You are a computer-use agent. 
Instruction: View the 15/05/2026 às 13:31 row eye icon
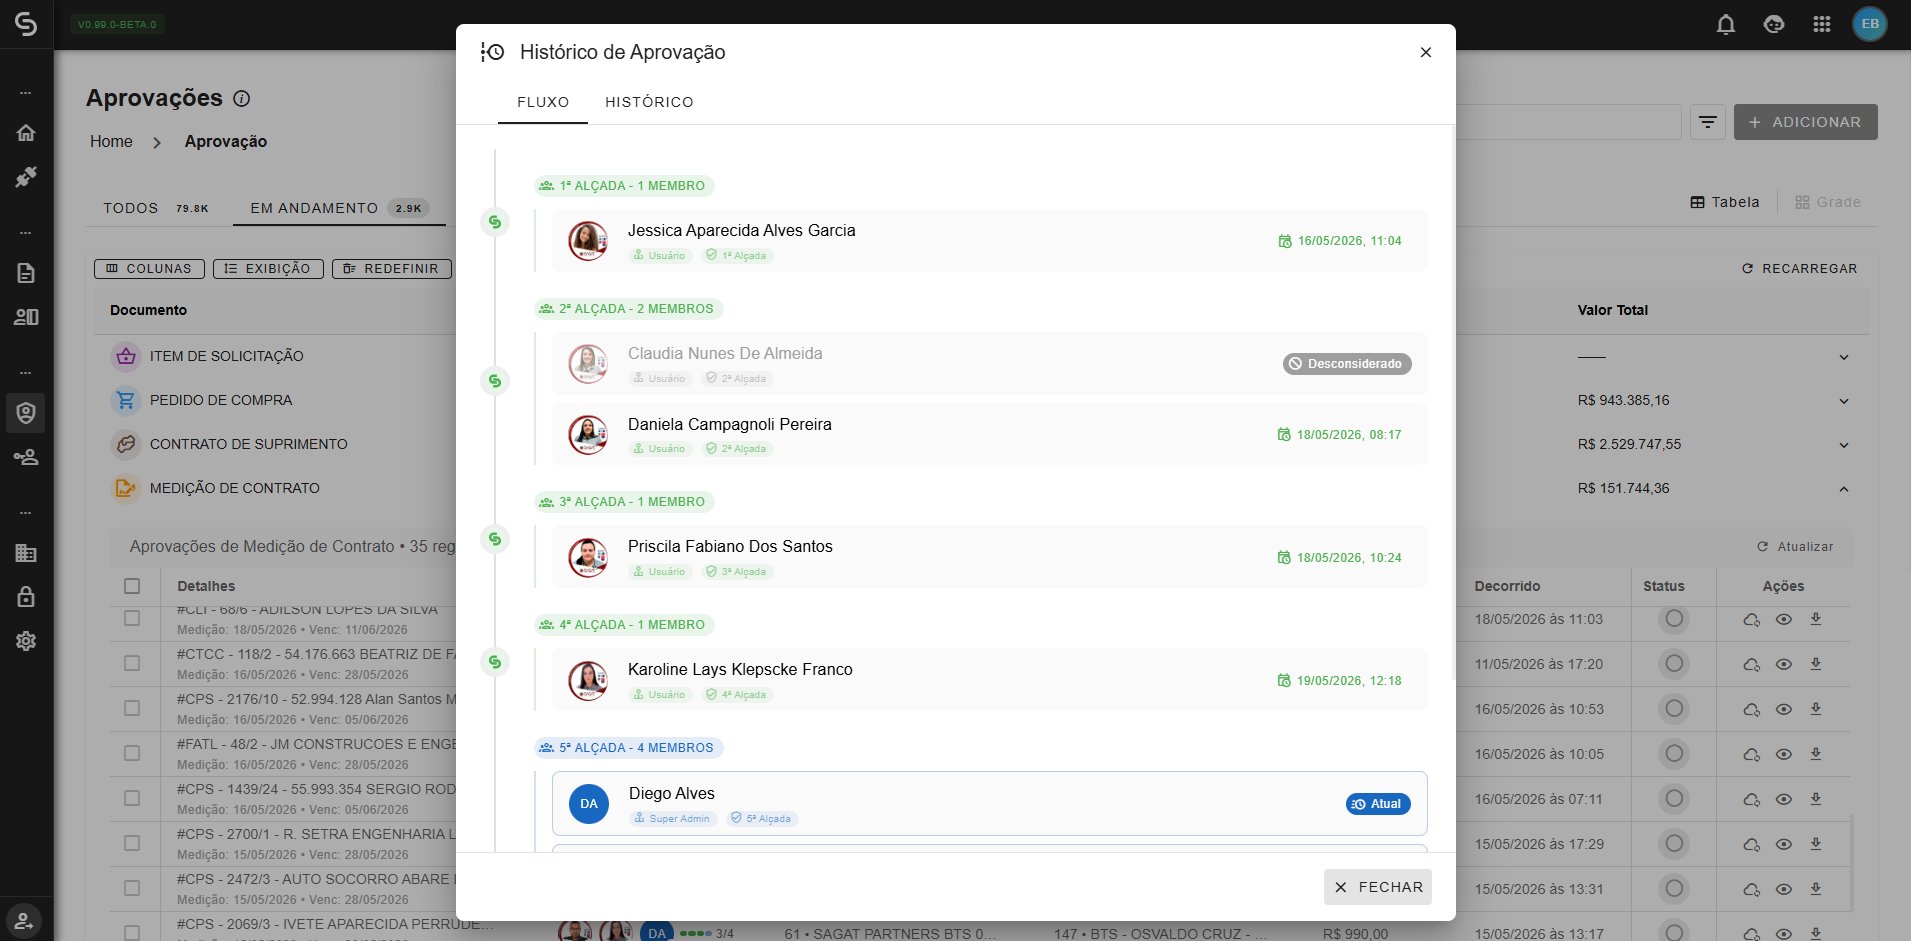(1783, 889)
